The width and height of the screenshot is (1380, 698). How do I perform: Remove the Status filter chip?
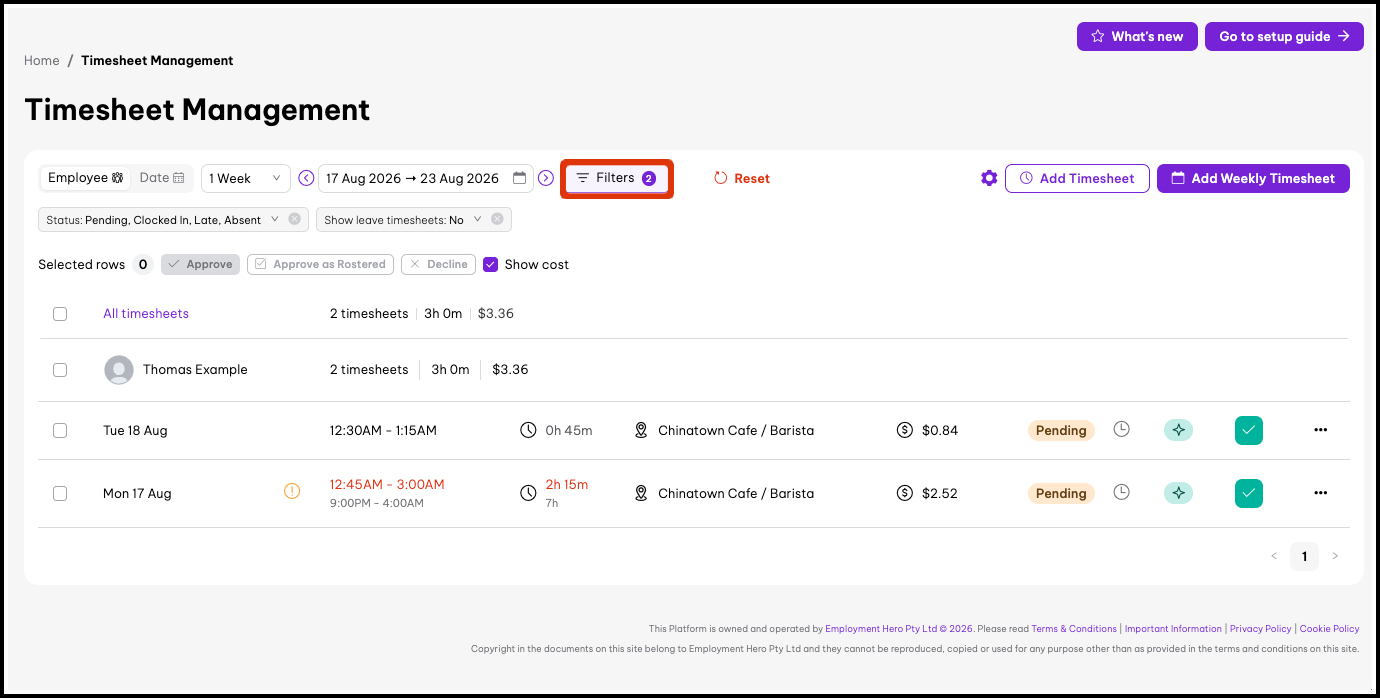point(294,219)
